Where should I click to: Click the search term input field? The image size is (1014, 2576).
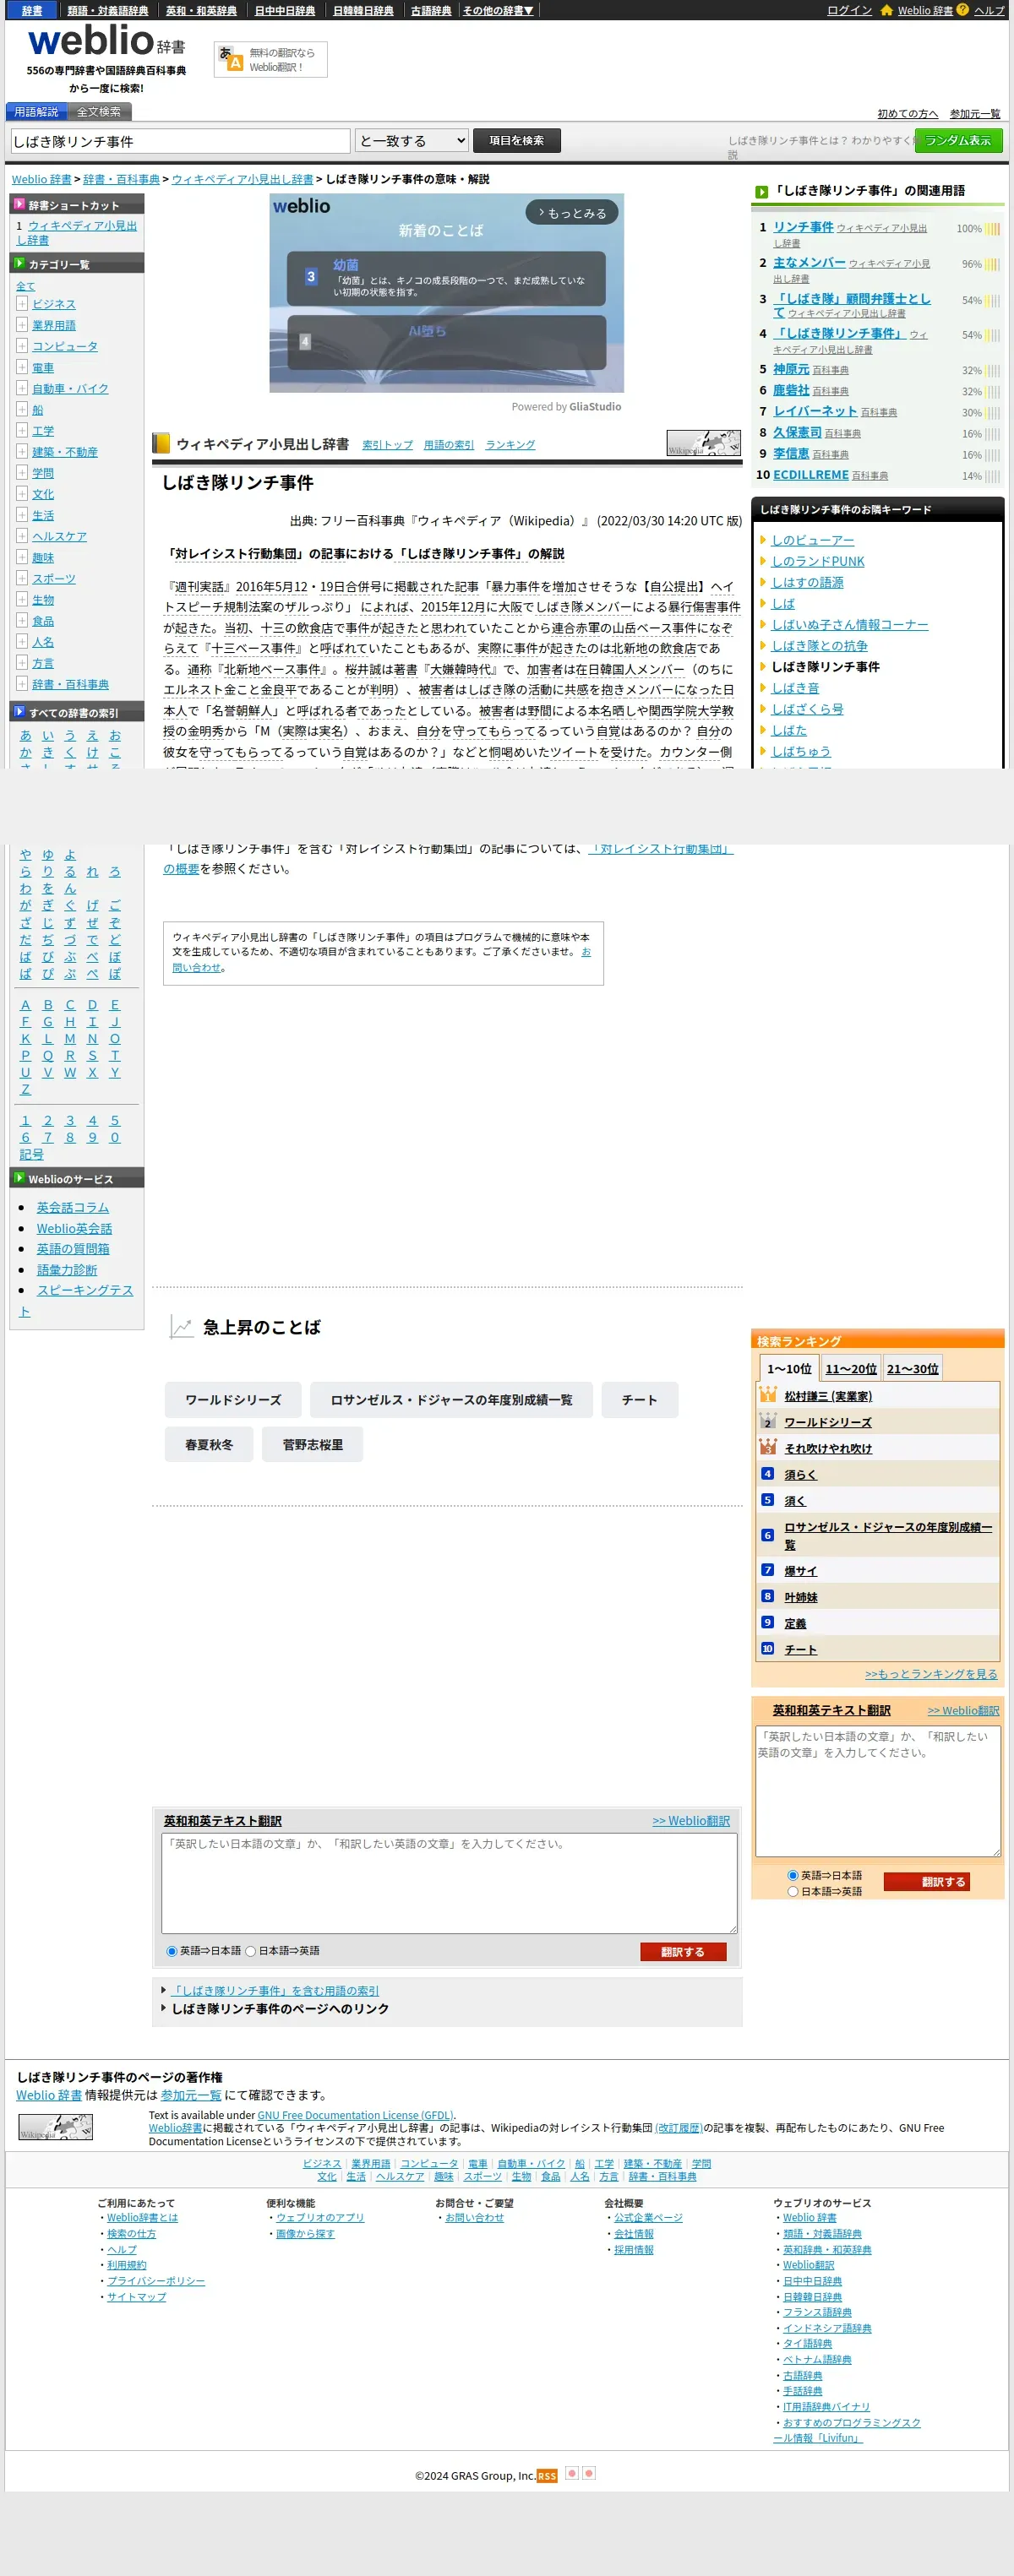(181, 141)
